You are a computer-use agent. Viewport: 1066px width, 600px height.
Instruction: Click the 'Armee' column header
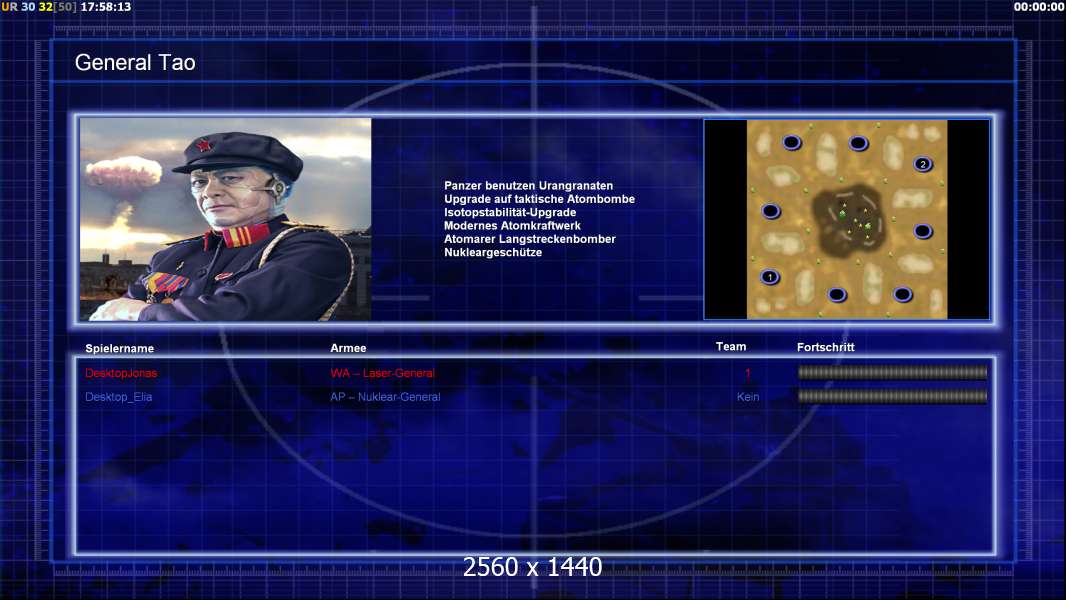click(x=348, y=348)
